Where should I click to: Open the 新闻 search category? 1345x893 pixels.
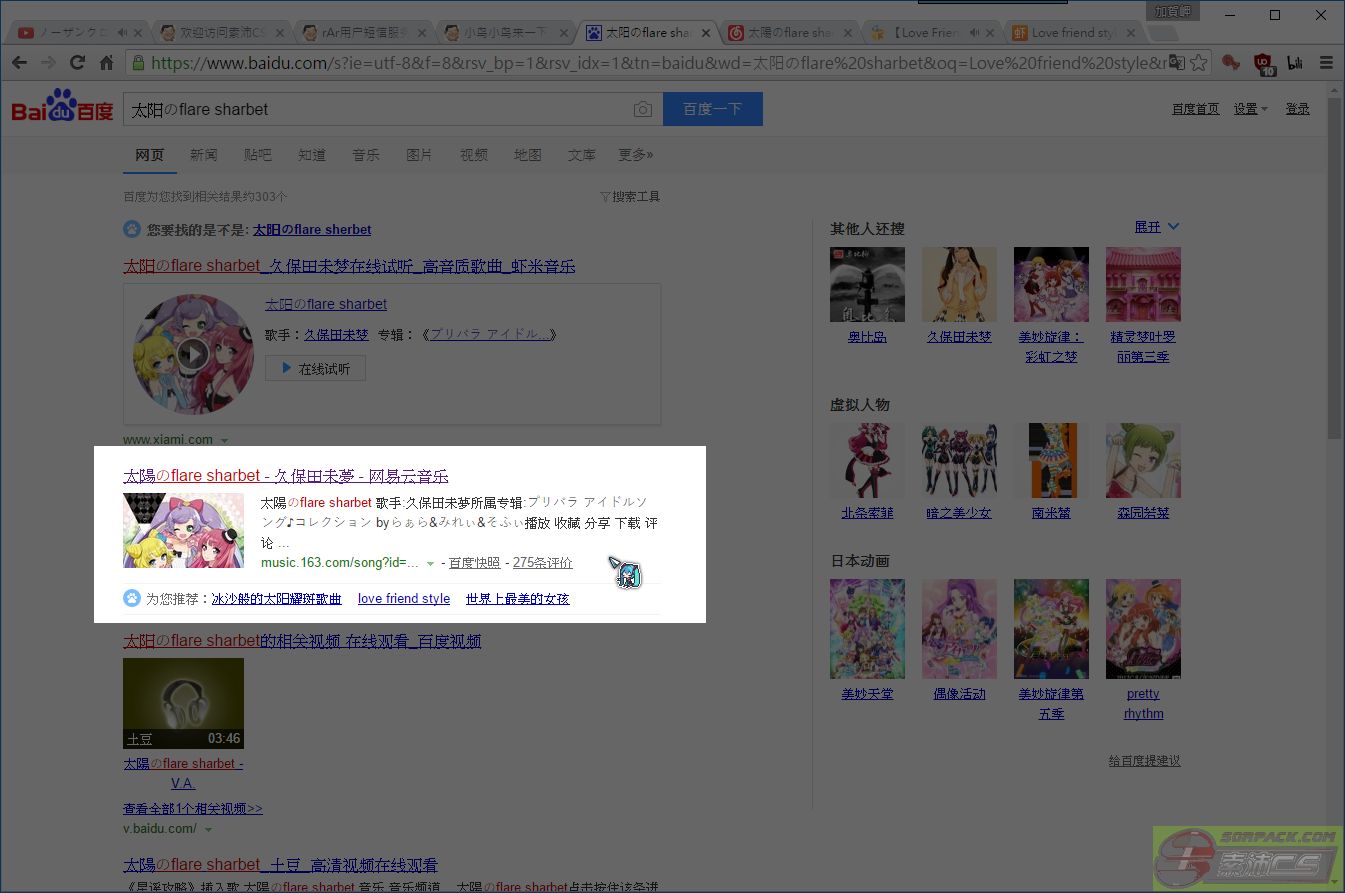tap(203, 155)
